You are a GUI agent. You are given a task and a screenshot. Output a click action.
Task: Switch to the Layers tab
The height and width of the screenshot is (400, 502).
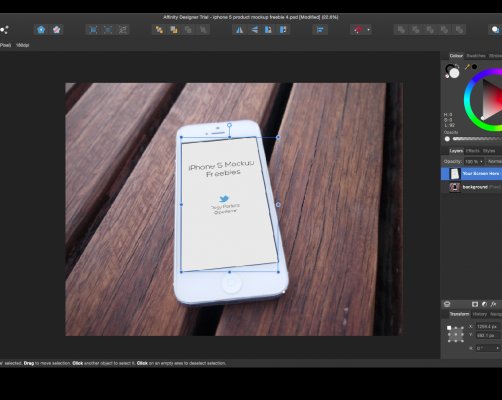pyautogui.click(x=456, y=151)
